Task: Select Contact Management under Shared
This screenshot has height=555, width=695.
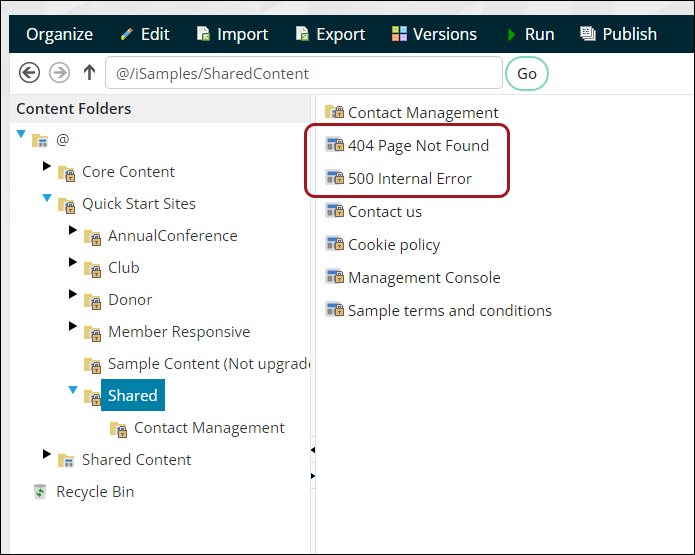Action: point(209,427)
